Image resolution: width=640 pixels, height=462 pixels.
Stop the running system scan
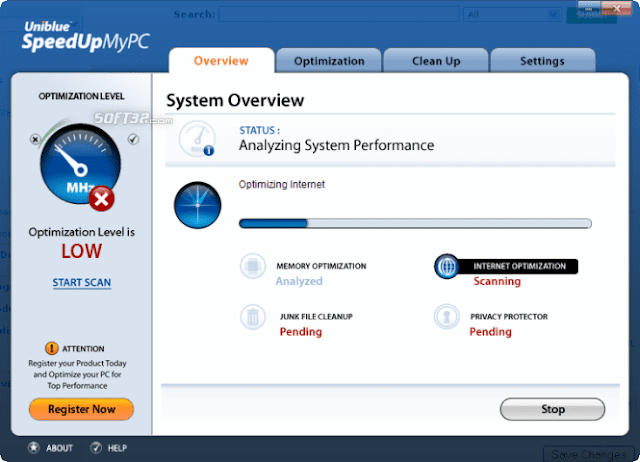(x=552, y=409)
